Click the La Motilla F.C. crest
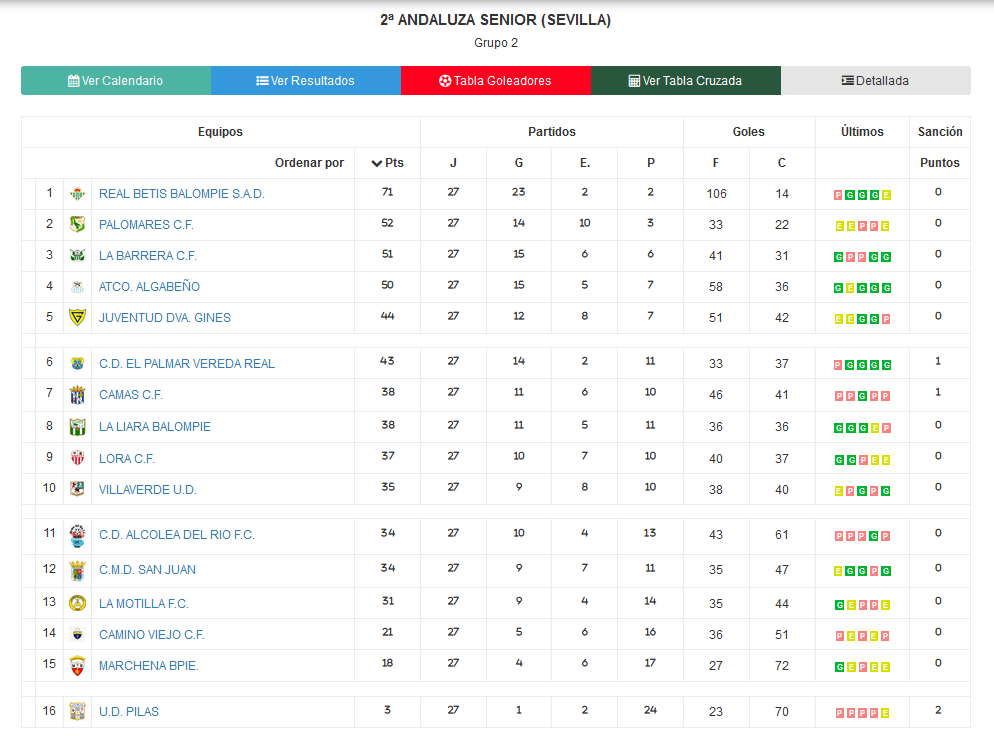 [77, 603]
